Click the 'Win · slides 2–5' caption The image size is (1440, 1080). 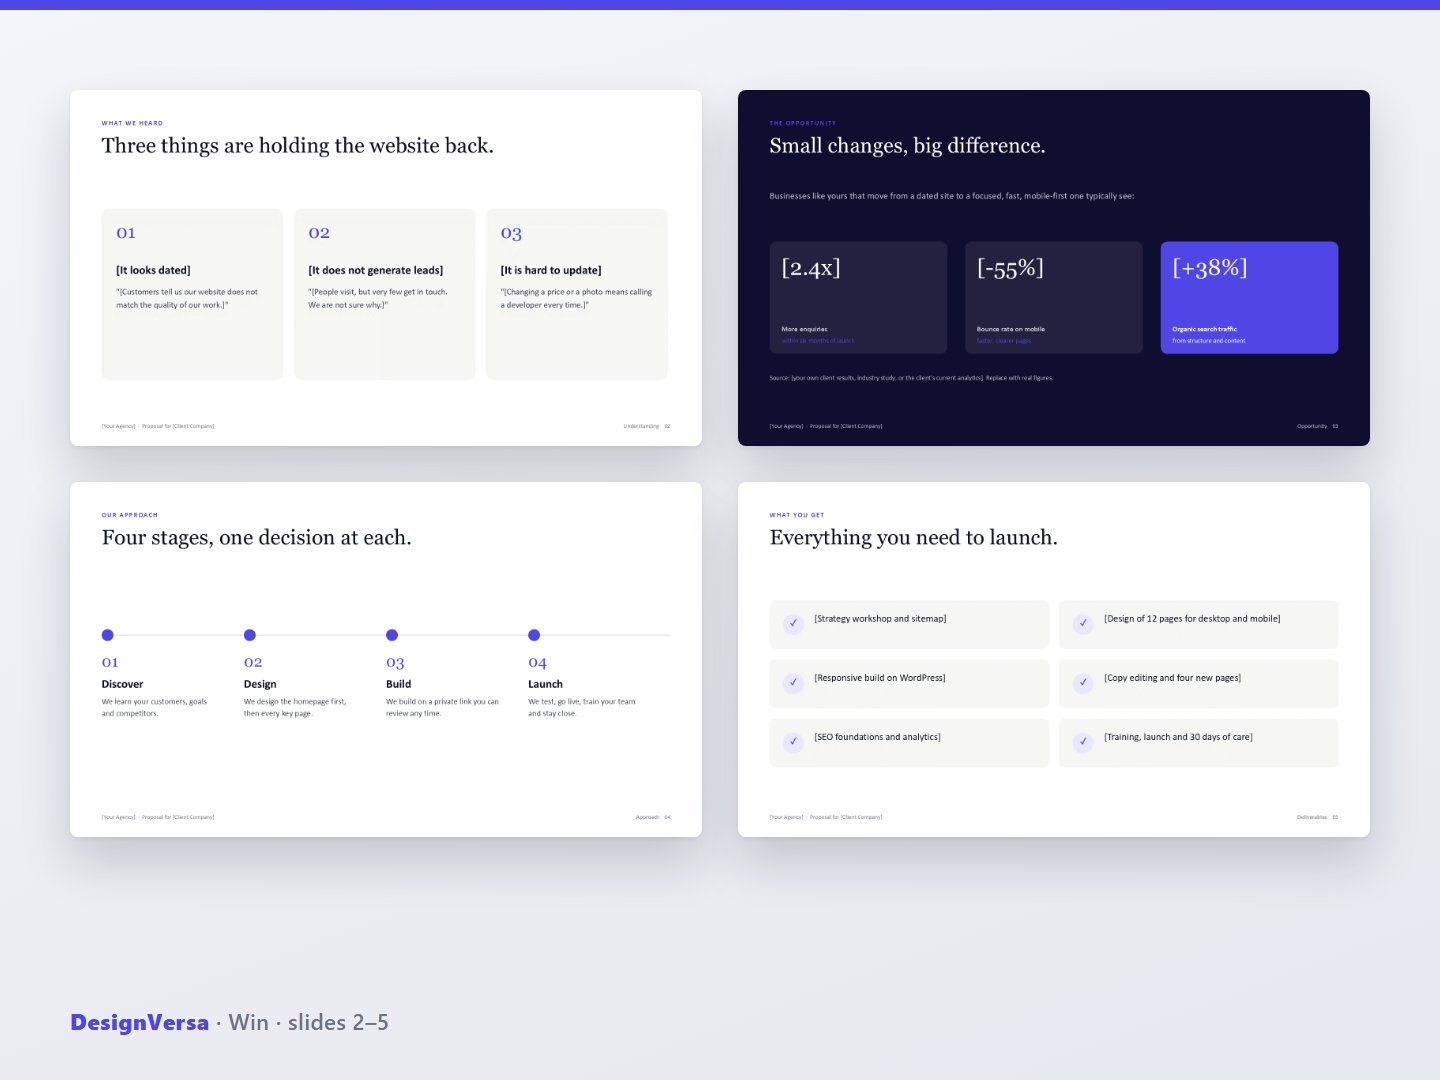click(x=308, y=1022)
